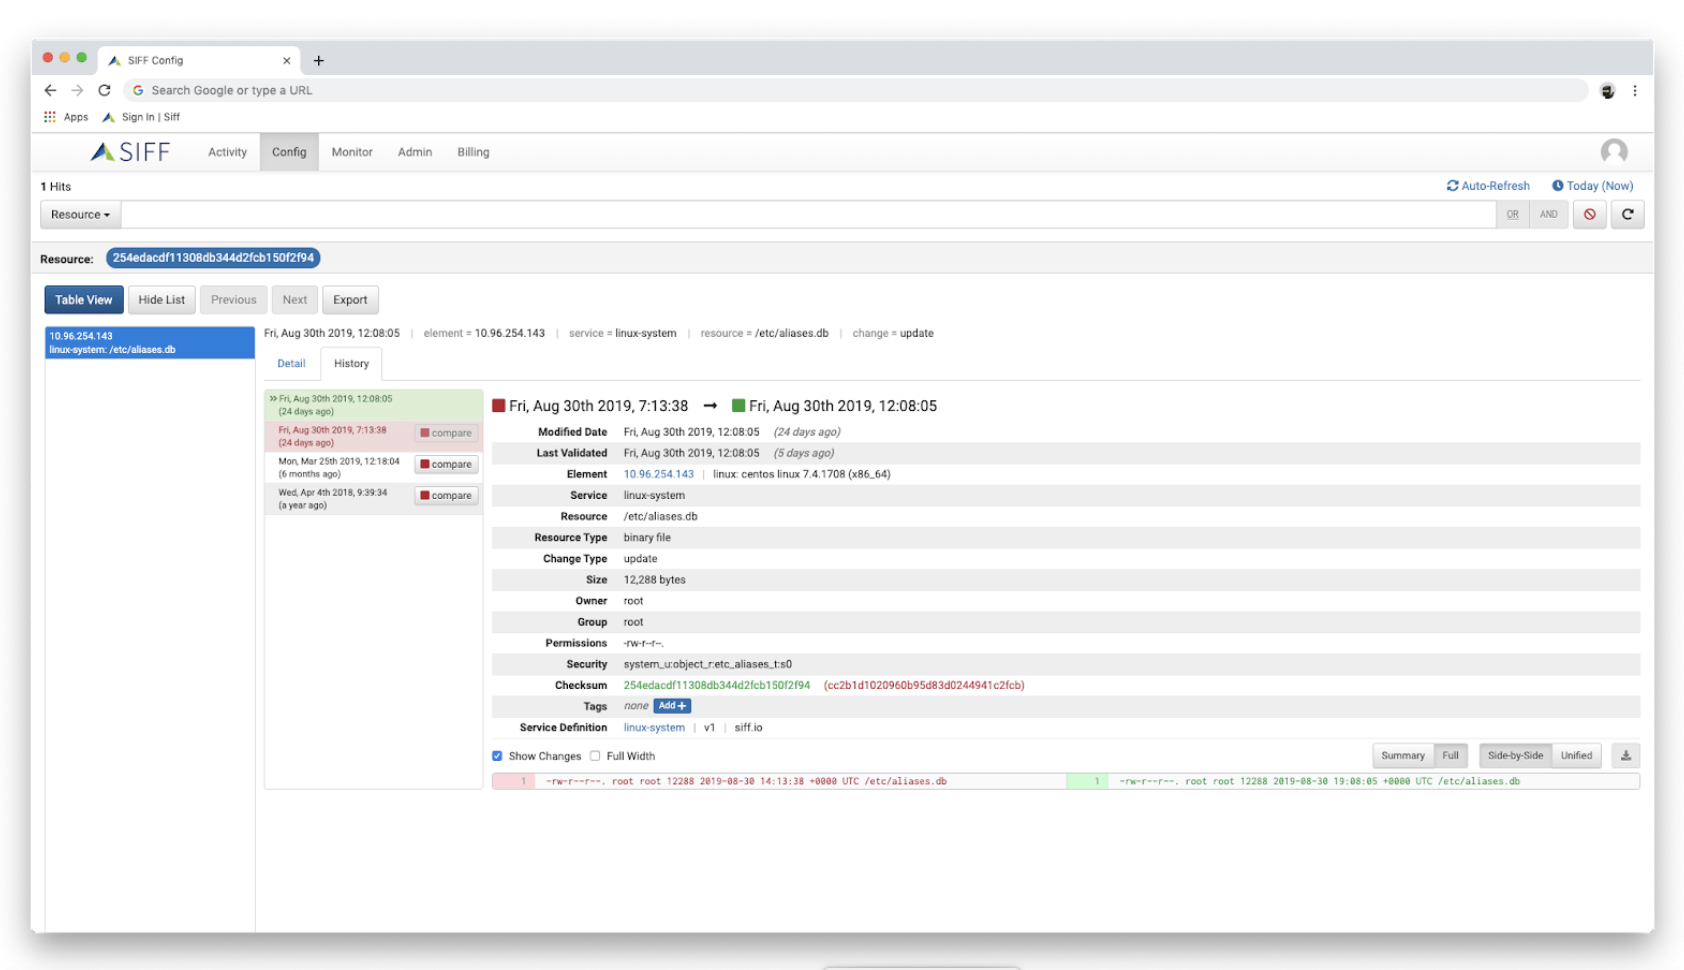Switch to the History tab

pos(351,364)
